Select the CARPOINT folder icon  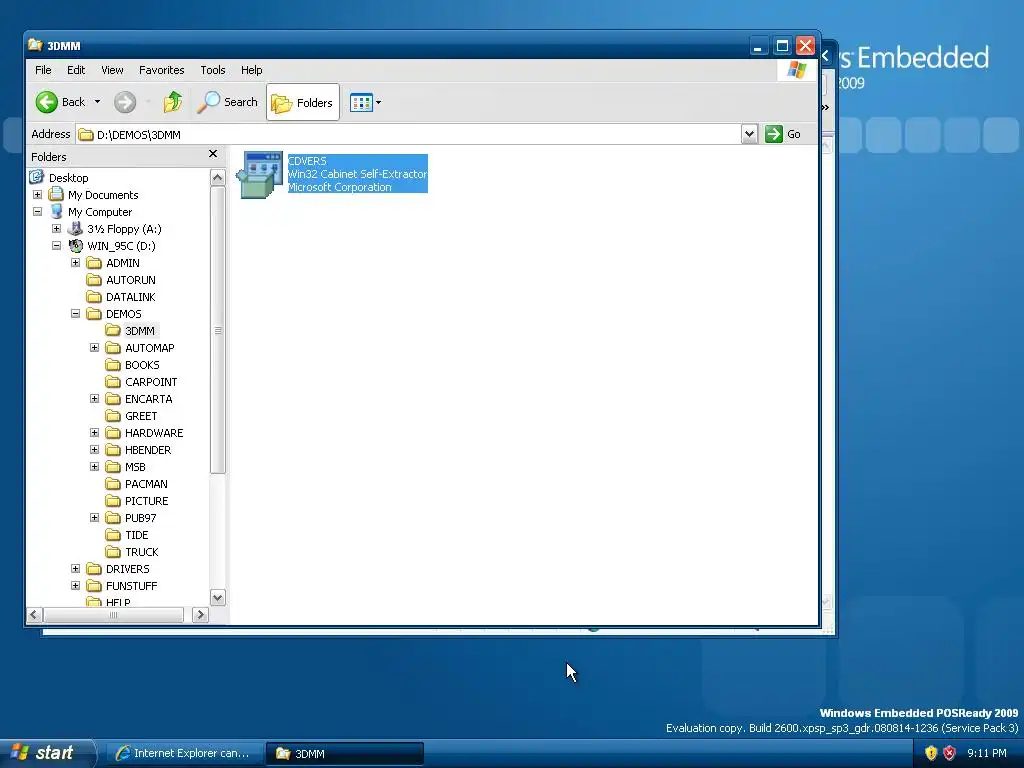[x=113, y=381]
